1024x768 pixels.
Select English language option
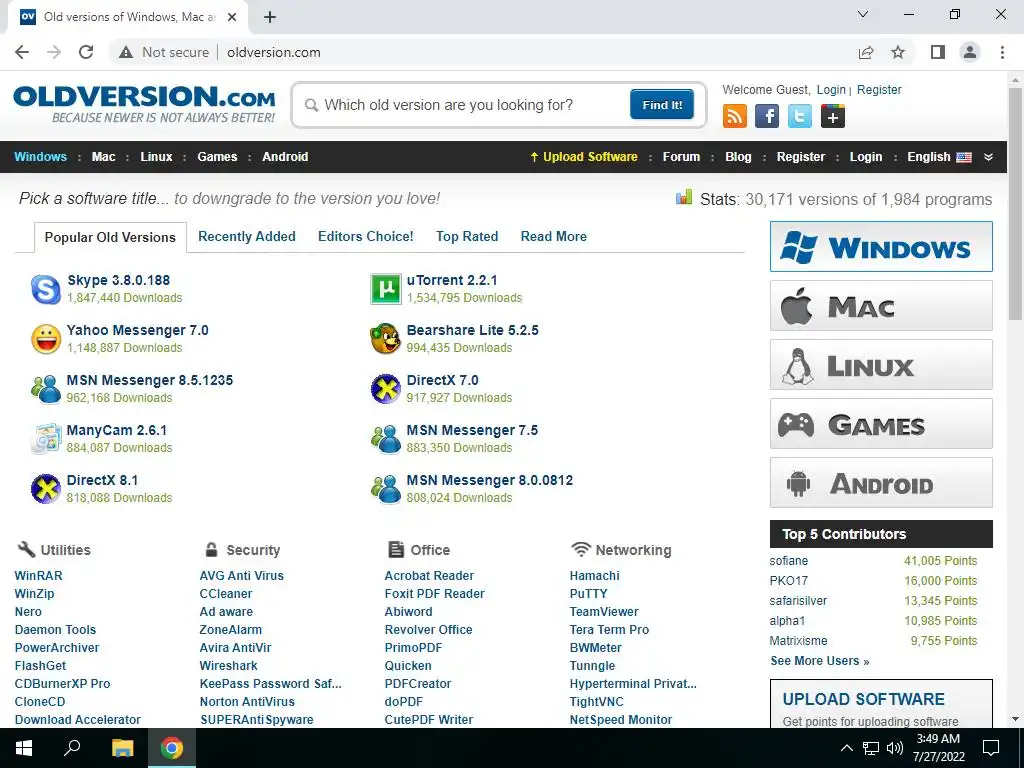point(939,157)
